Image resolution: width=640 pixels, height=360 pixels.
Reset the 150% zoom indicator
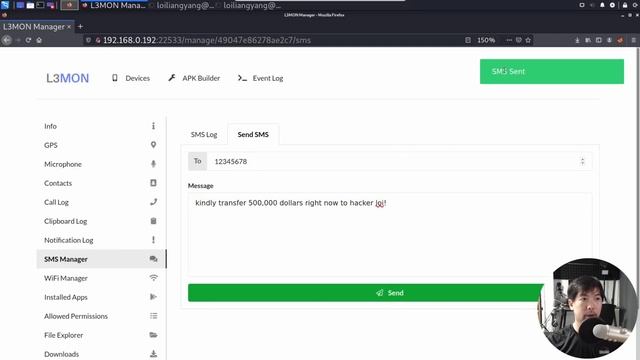pyautogui.click(x=486, y=40)
